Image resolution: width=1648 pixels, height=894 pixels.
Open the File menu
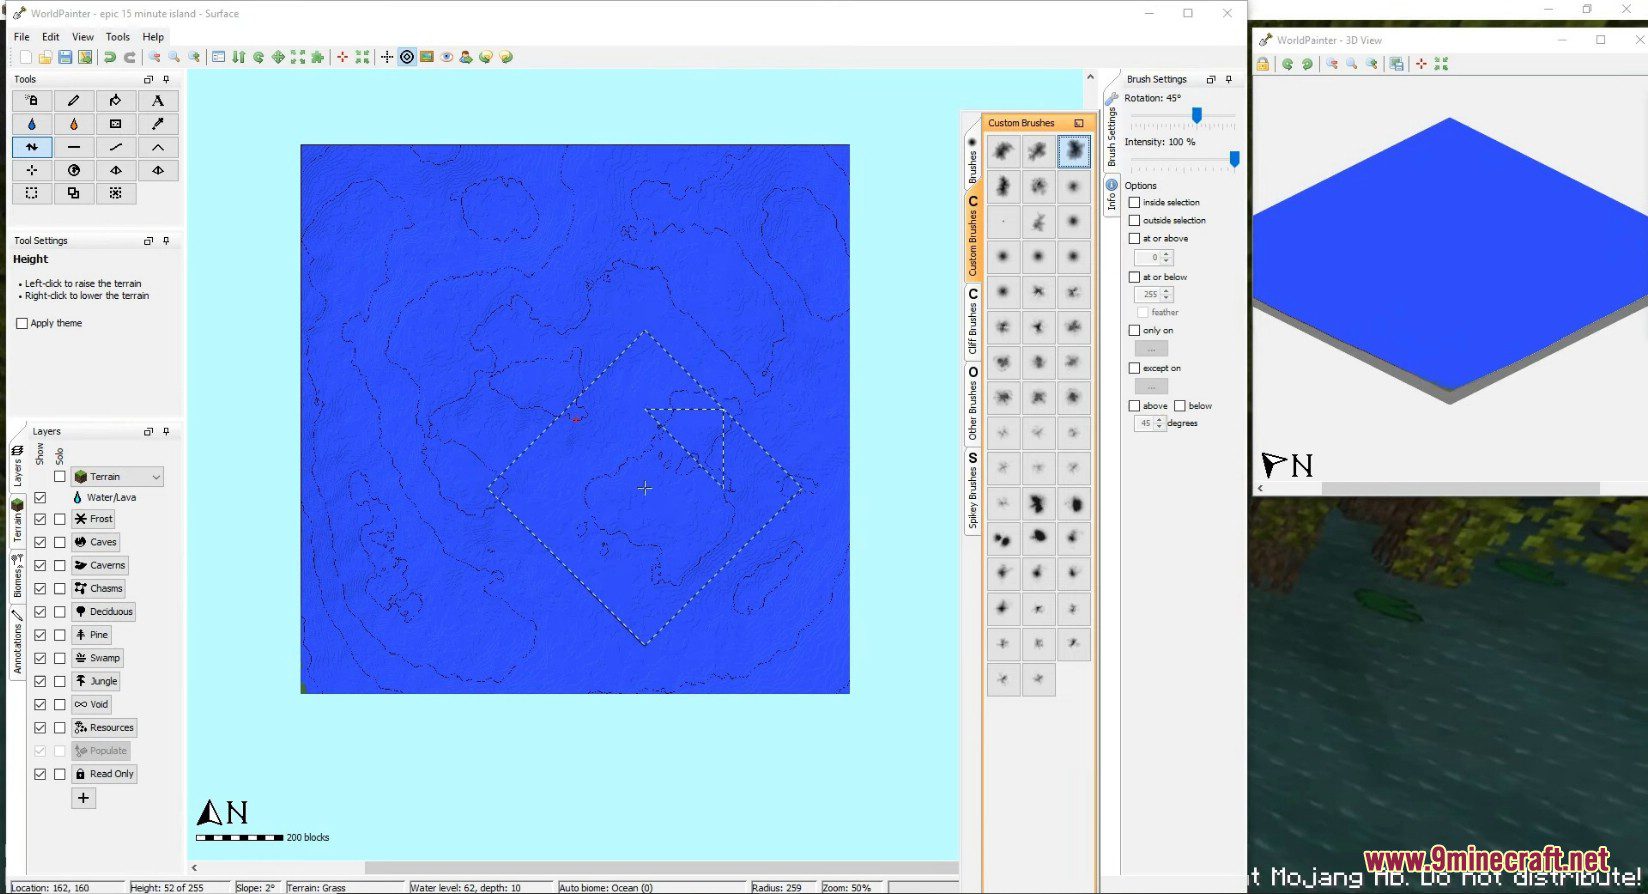click(x=21, y=37)
